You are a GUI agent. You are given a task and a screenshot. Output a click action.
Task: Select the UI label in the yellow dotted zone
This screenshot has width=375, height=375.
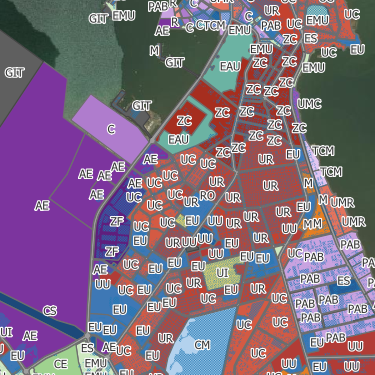pyautogui.click(x=222, y=273)
